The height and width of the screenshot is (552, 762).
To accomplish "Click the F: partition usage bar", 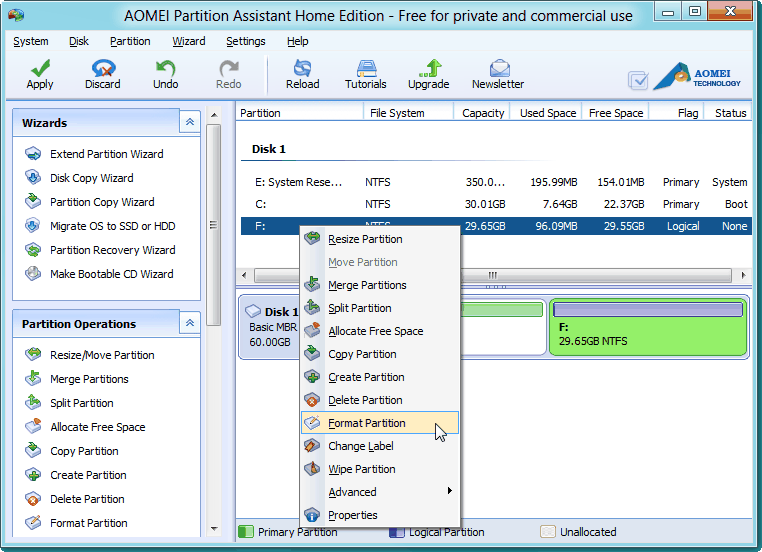I will pos(648,310).
